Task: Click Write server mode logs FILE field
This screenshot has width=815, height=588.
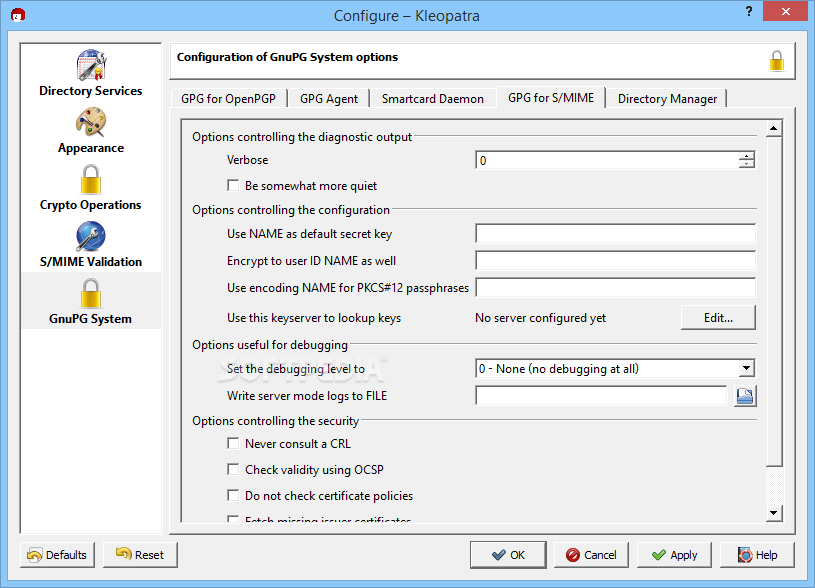Action: point(601,396)
